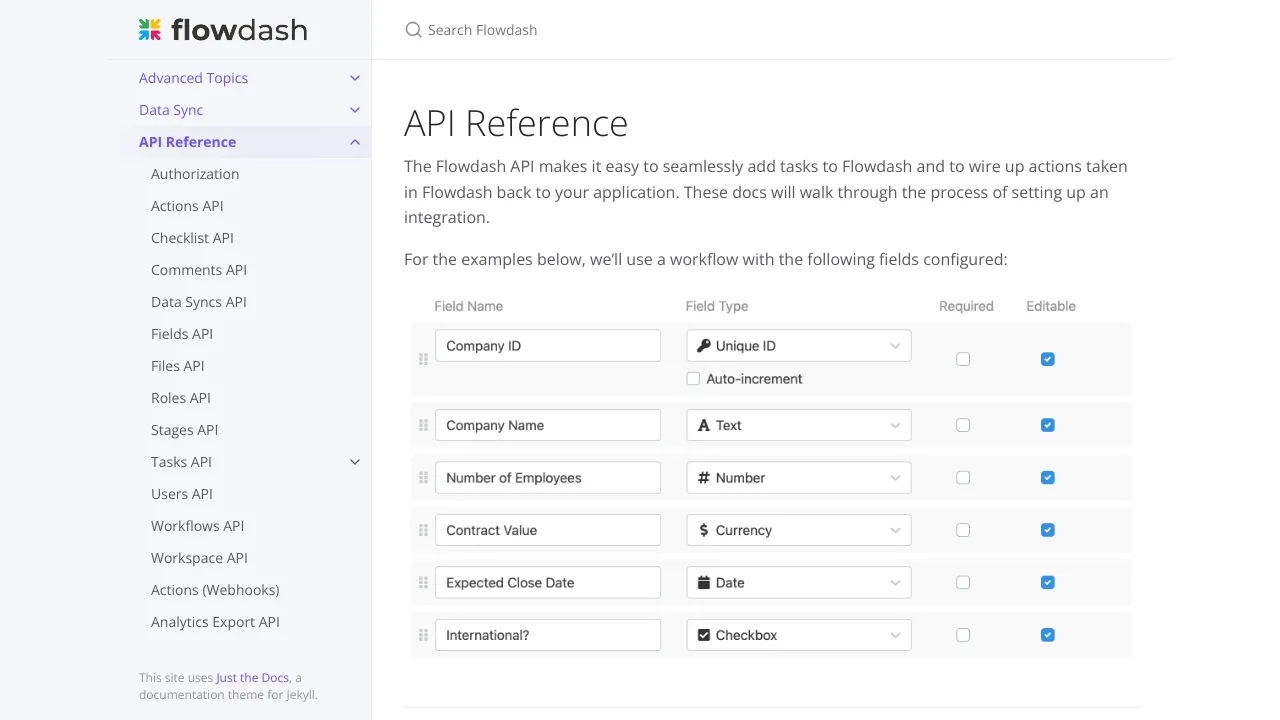Grab the International? row drag handle
The width and height of the screenshot is (1280, 720).
(423, 635)
